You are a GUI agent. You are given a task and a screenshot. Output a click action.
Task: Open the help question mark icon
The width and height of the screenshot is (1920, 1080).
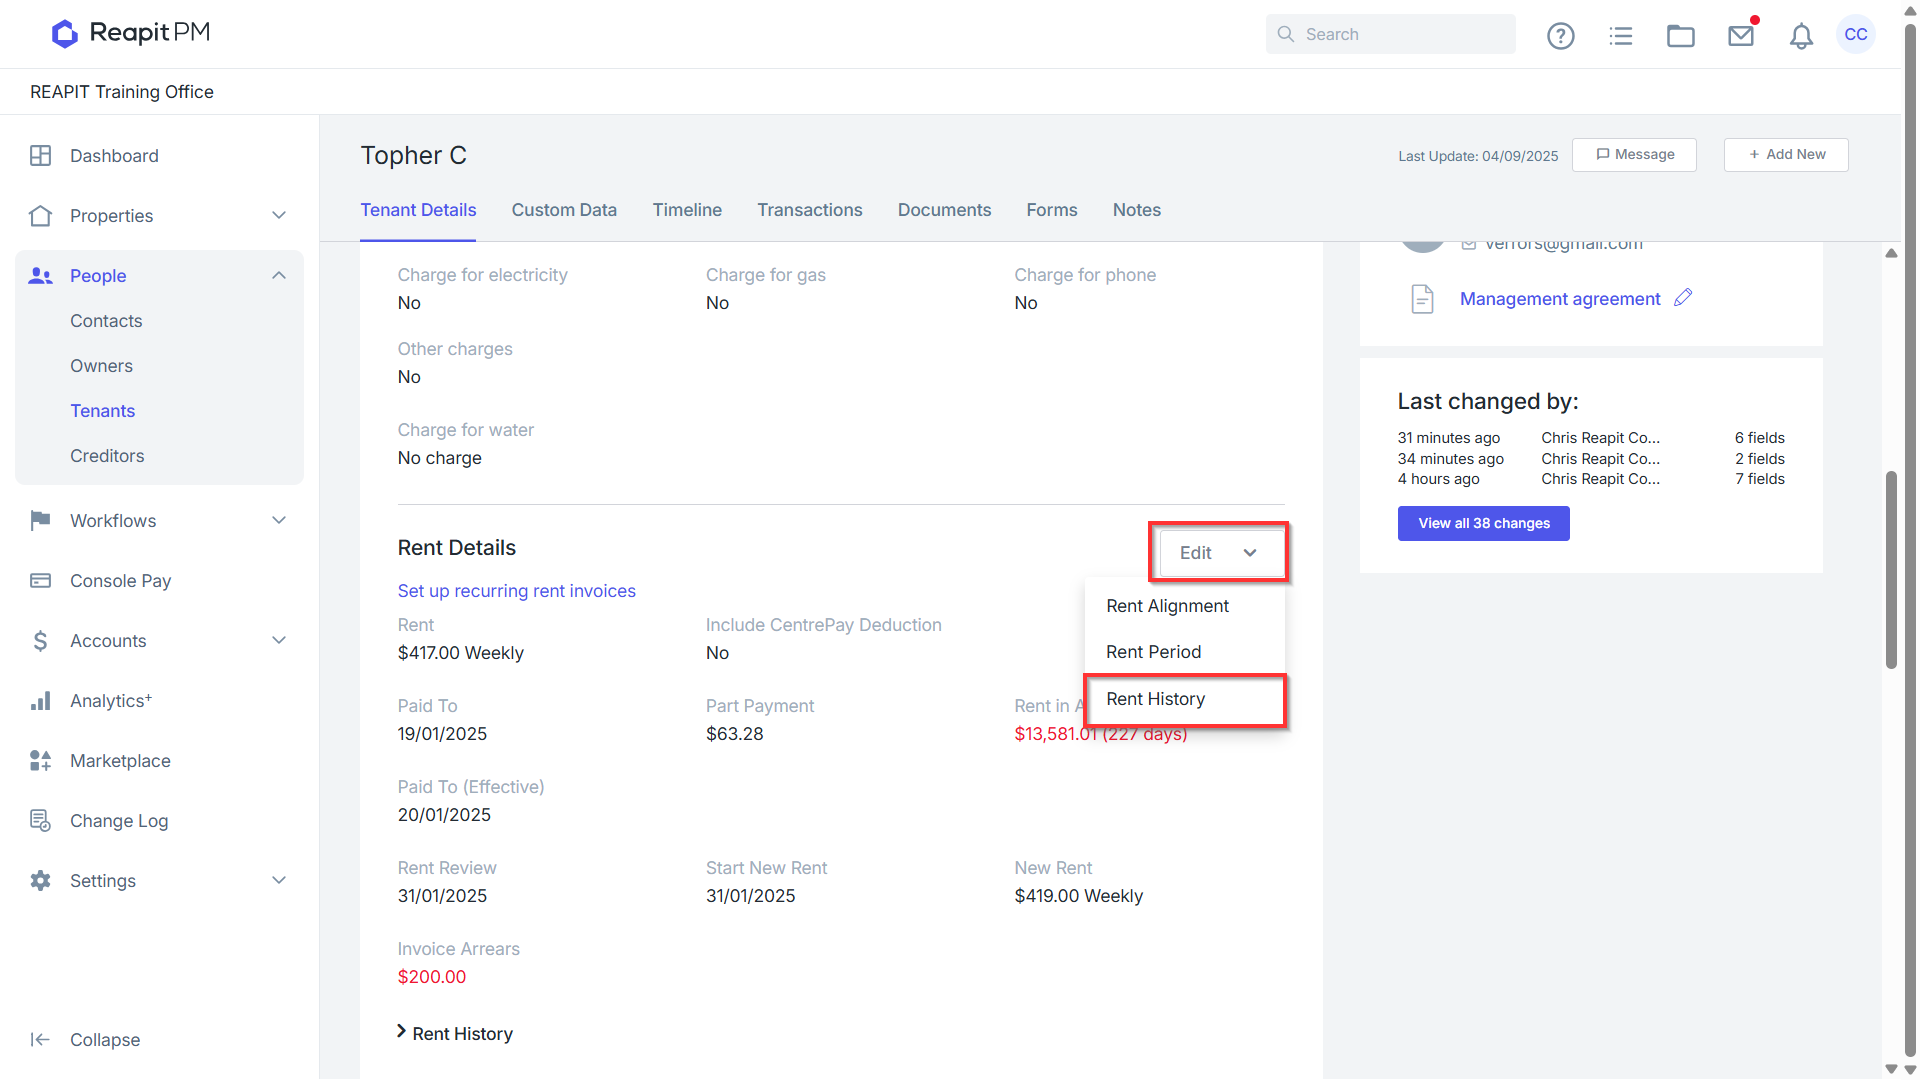[1560, 36]
